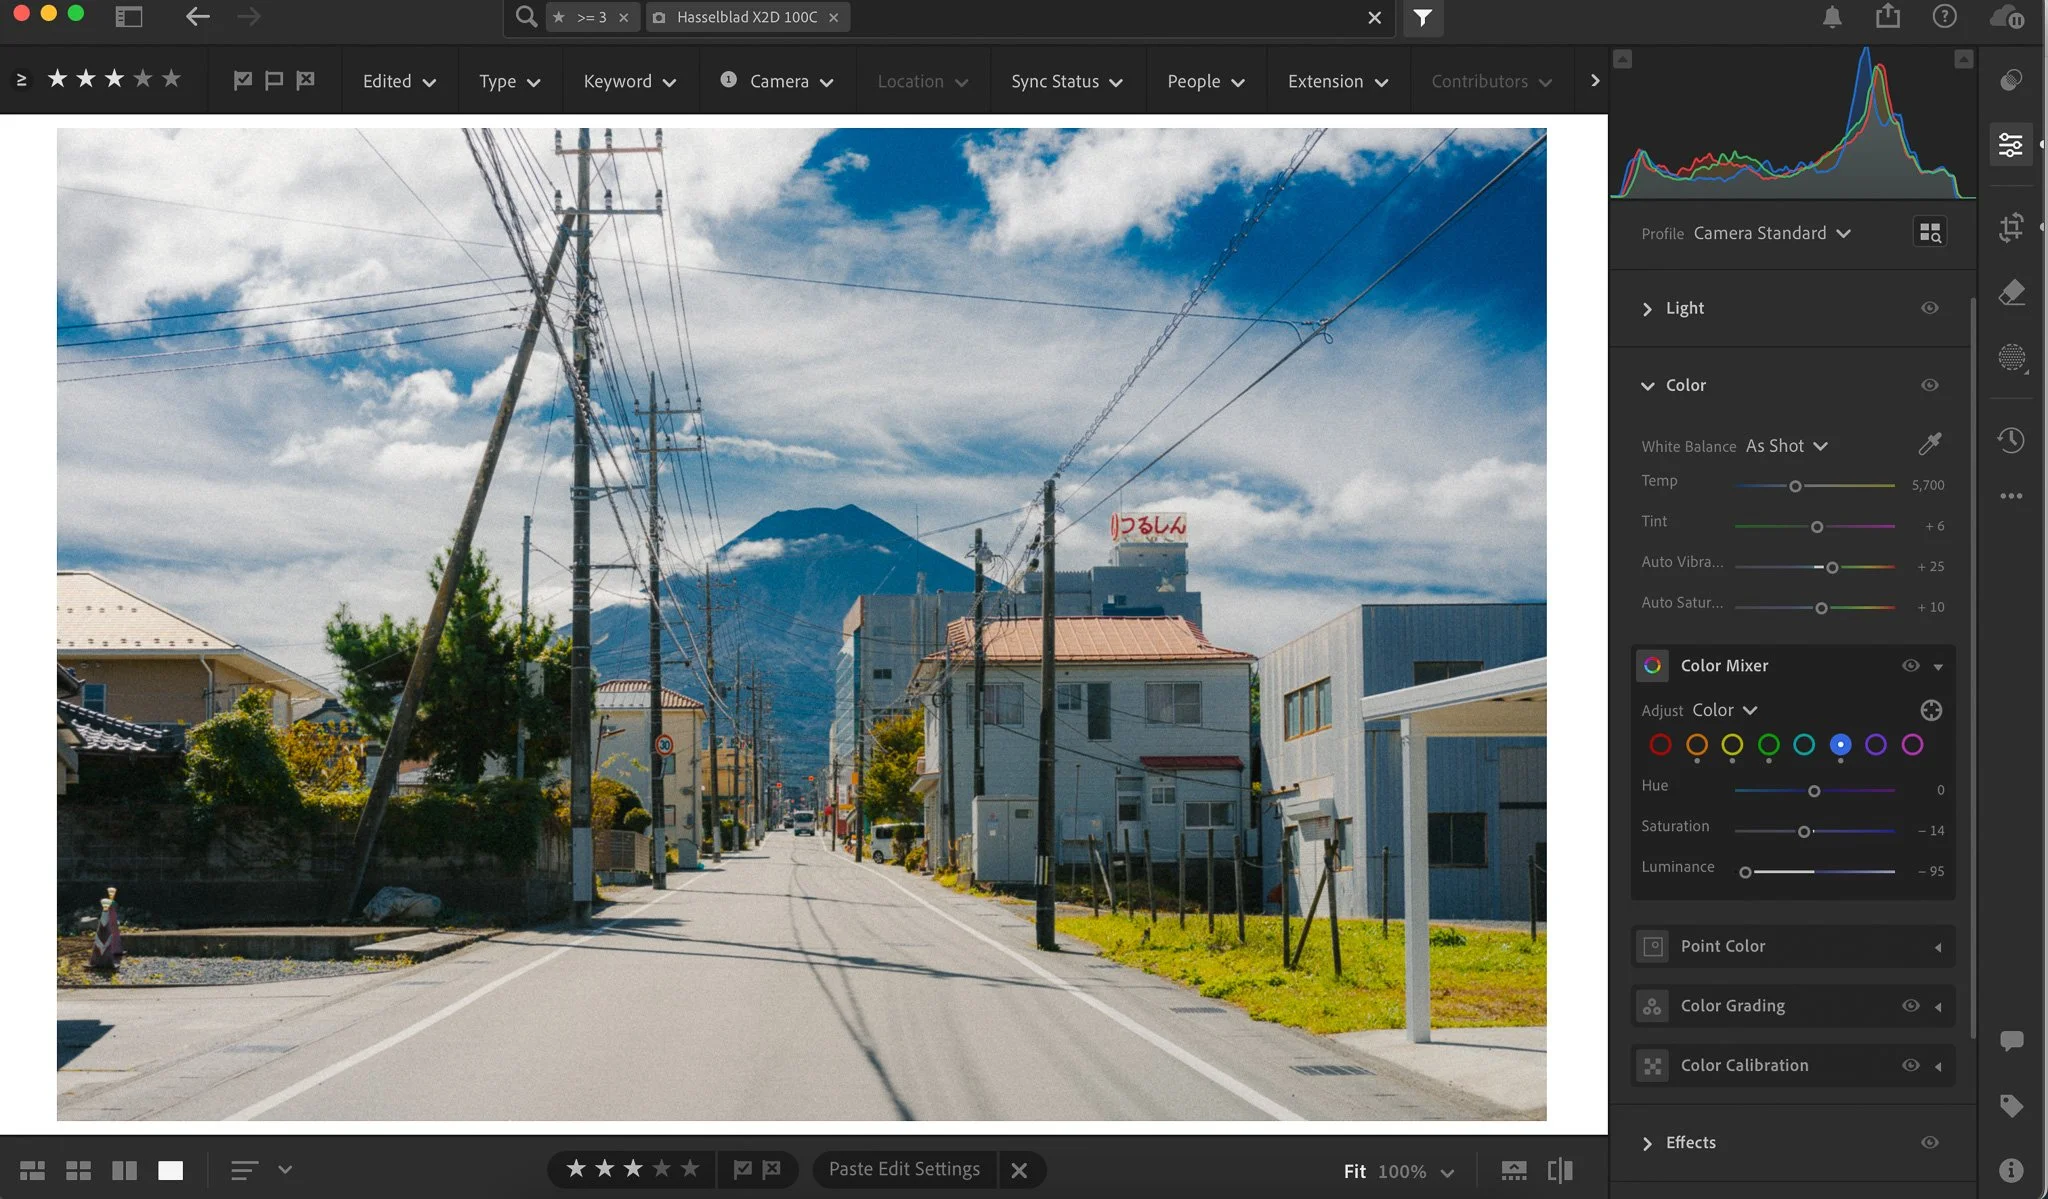2048x1199 pixels.
Task: Click Paste Edit Settings button
Action: 903,1169
